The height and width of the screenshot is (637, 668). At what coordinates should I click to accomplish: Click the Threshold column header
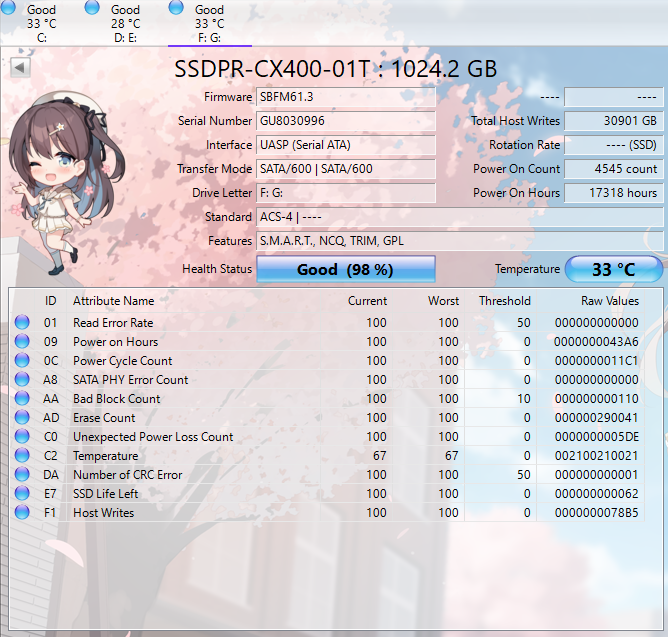505,301
